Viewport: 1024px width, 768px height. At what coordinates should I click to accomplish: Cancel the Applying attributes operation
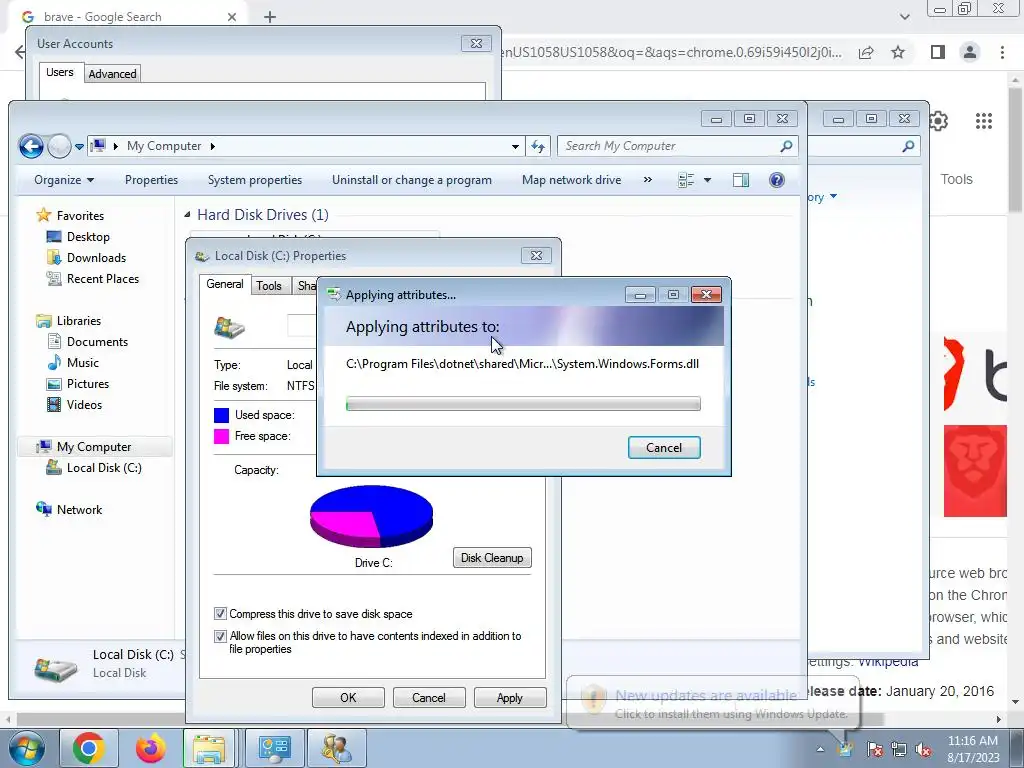coord(664,447)
